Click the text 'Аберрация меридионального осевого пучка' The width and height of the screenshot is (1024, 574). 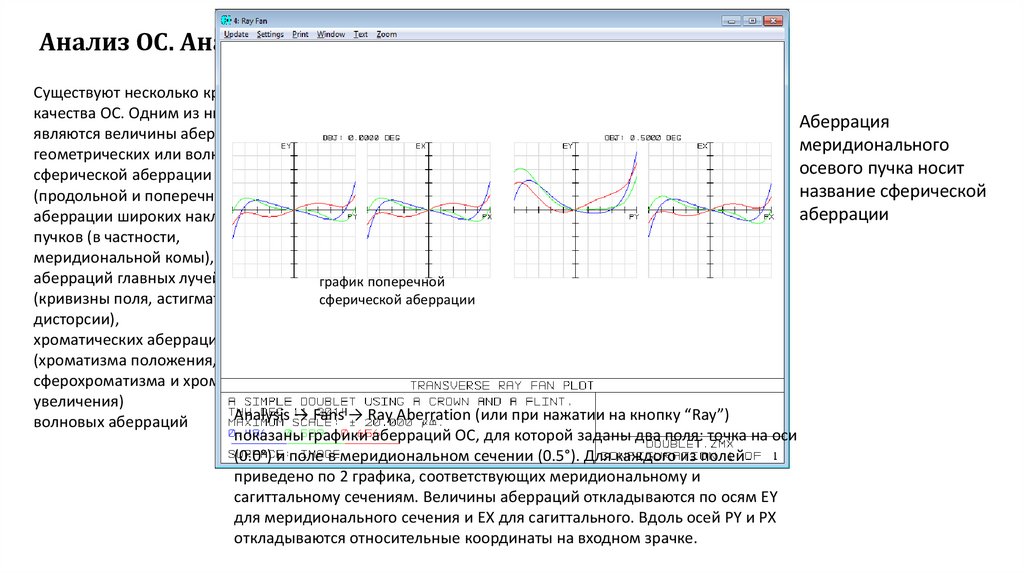(x=882, y=145)
